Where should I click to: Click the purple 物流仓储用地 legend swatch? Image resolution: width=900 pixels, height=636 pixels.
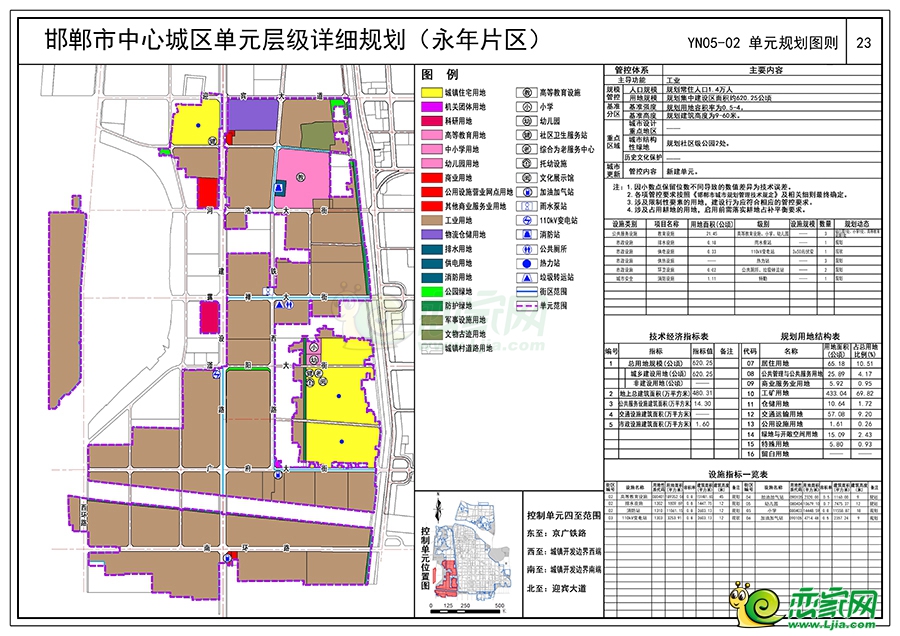tap(431, 235)
